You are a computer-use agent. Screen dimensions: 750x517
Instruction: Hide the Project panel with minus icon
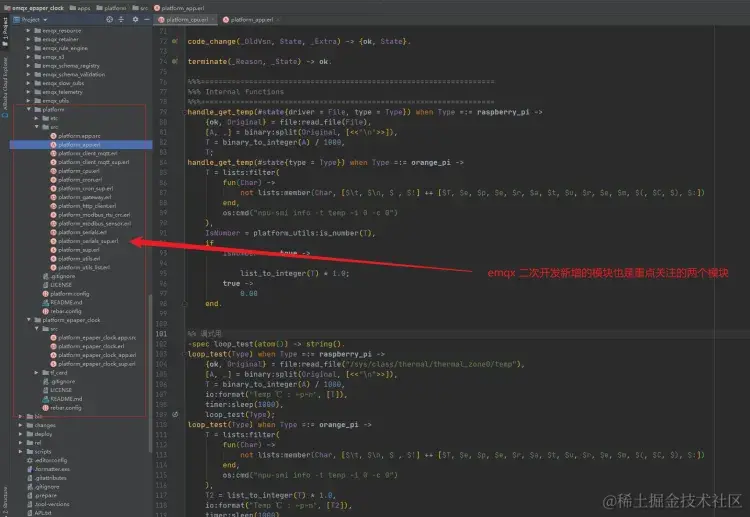(147, 20)
